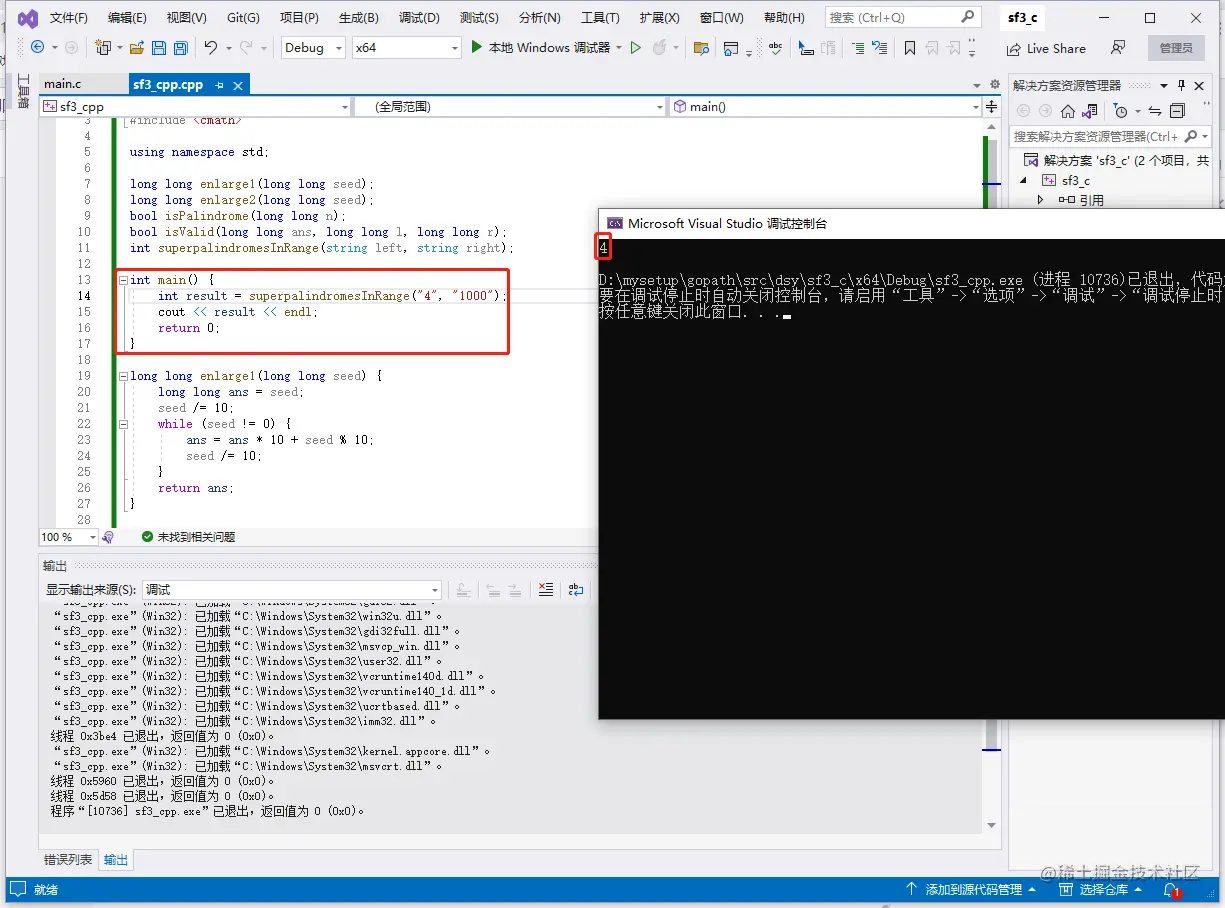Close the sf3_cpp.cpp tab

238,86
